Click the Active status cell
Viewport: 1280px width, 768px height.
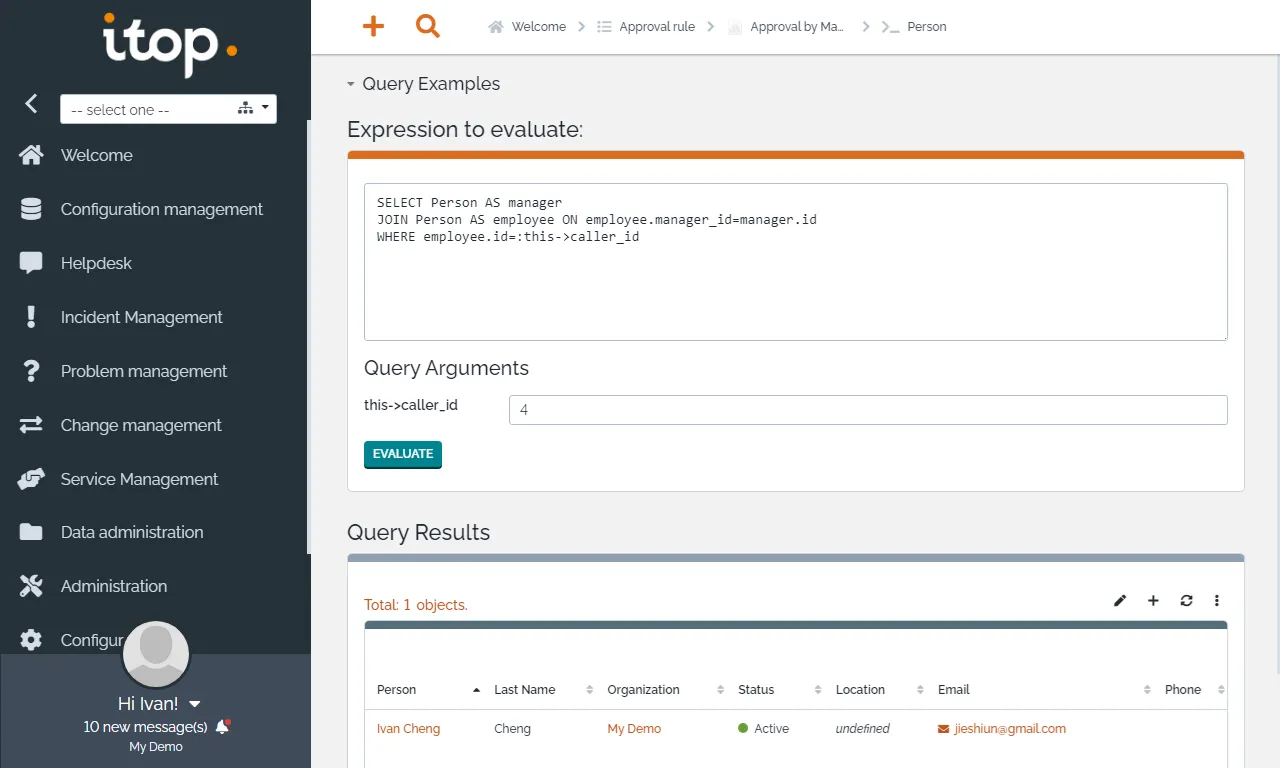763,729
